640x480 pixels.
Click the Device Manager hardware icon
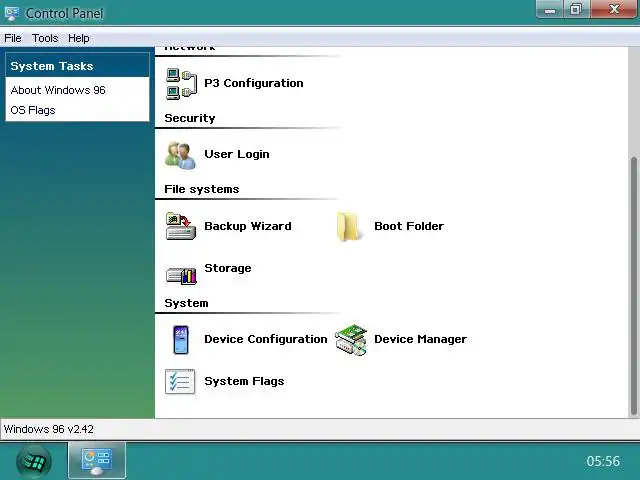coord(351,340)
